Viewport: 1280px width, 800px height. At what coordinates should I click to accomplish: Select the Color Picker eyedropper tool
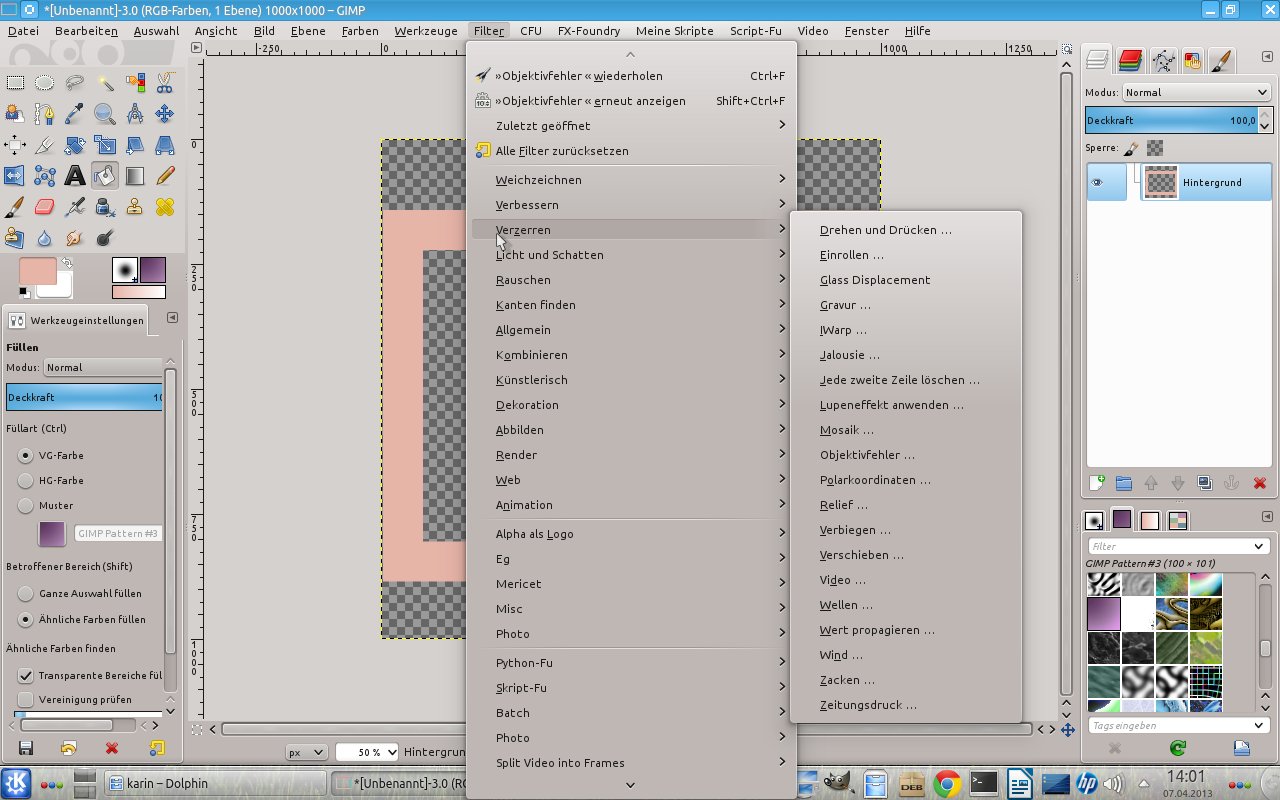[x=75, y=114]
